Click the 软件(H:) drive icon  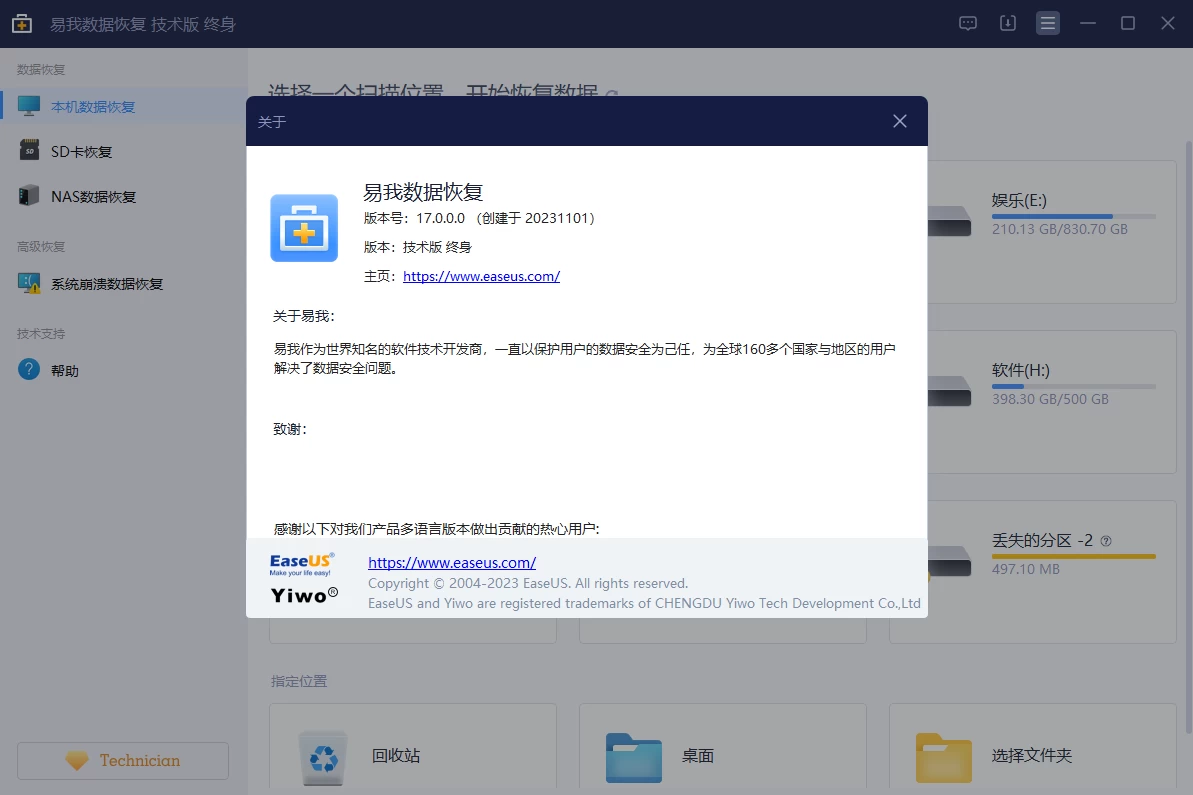[950, 391]
